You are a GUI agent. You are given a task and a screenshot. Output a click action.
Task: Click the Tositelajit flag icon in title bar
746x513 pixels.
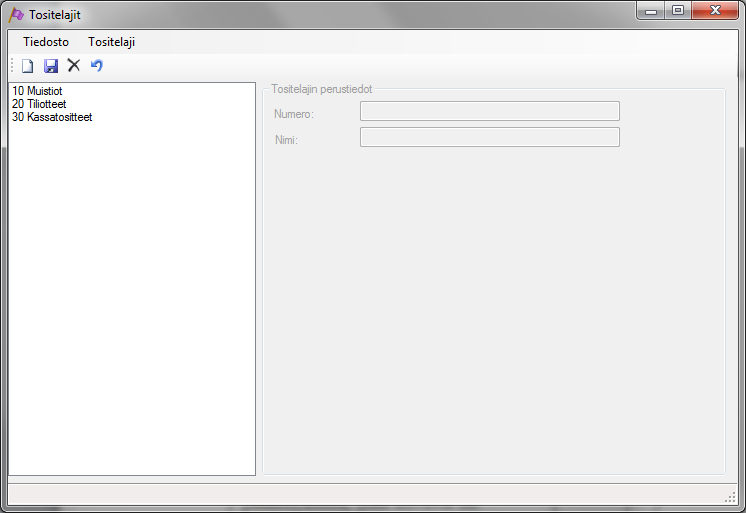click(16, 15)
